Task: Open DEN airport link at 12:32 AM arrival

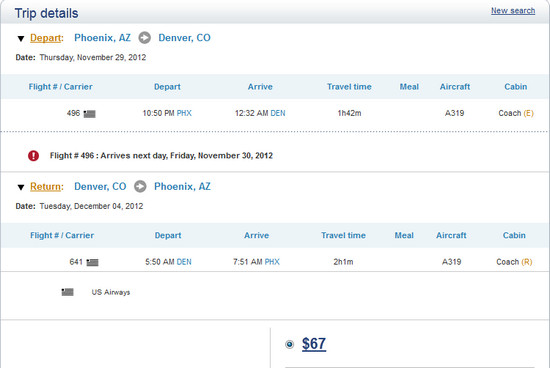Action: click(x=278, y=113)
